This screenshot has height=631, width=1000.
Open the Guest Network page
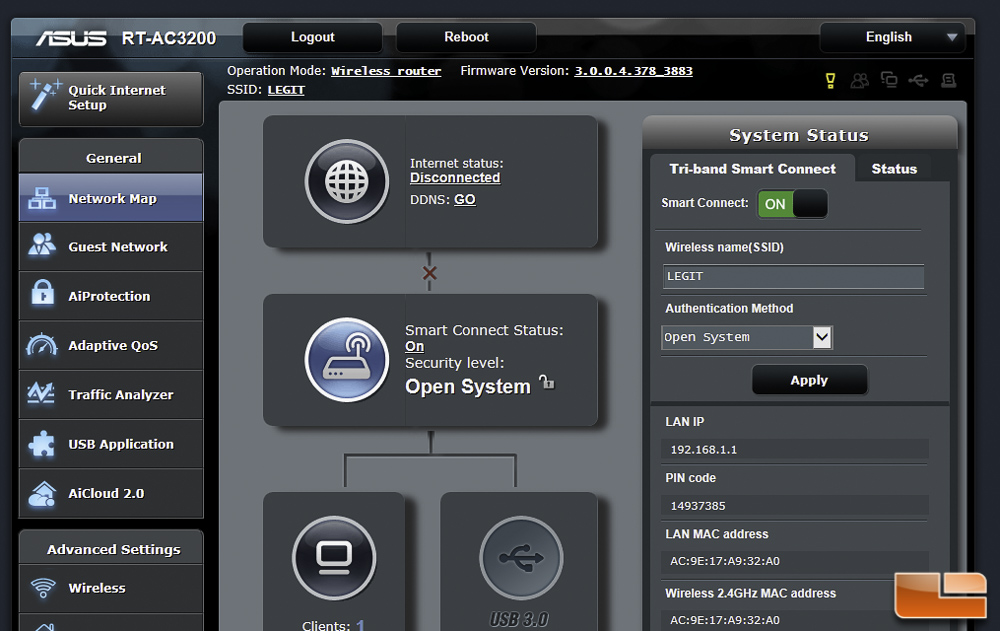click(111, 247)
